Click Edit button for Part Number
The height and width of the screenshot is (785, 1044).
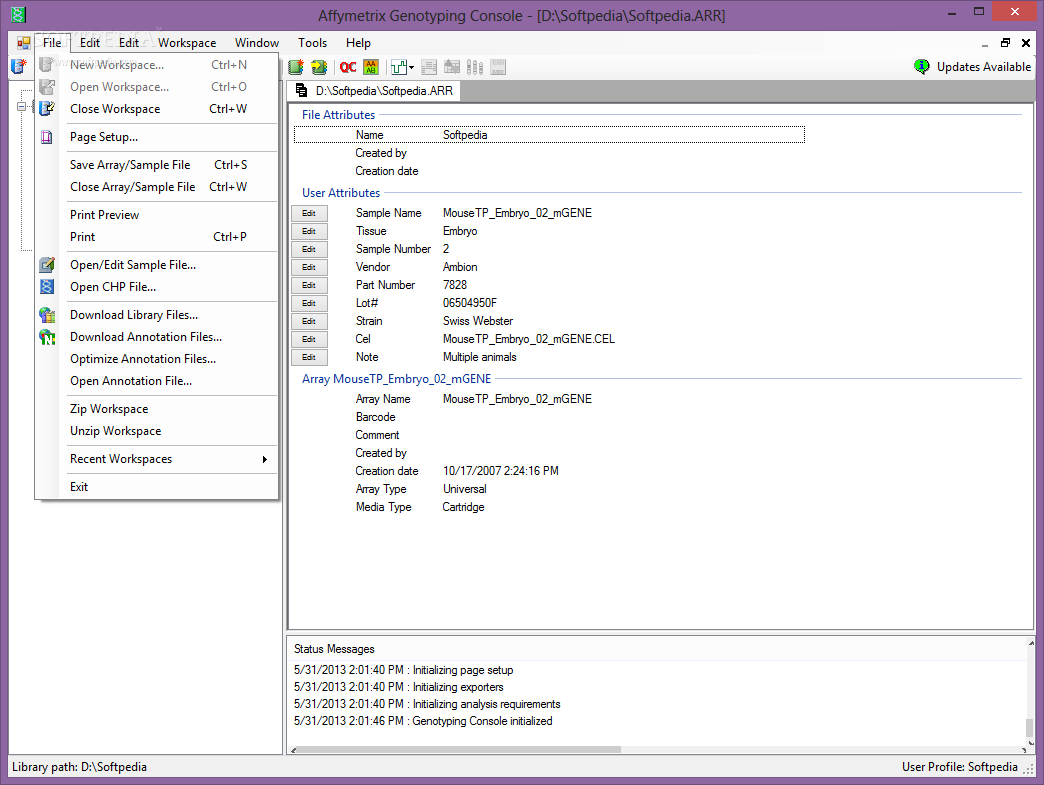coord(309,285)
